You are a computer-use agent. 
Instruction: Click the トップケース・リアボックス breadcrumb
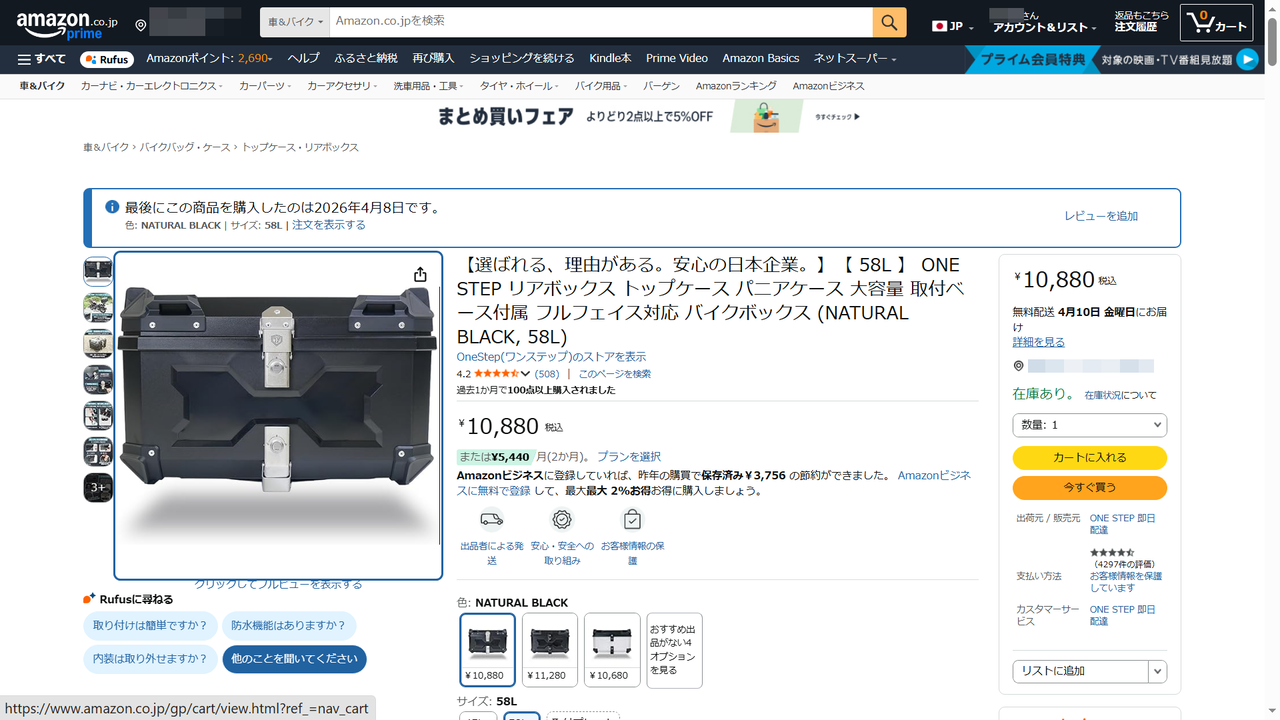(300, 147)
